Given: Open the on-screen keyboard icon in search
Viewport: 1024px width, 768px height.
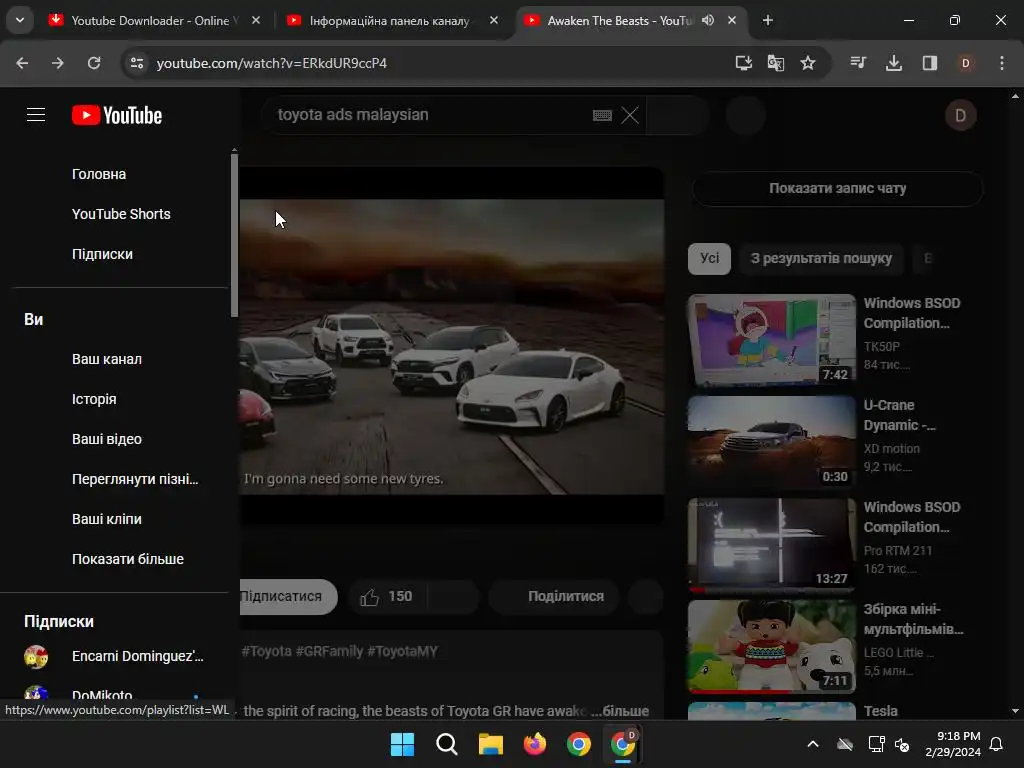Looking at the screenshot, I should 602,115.
